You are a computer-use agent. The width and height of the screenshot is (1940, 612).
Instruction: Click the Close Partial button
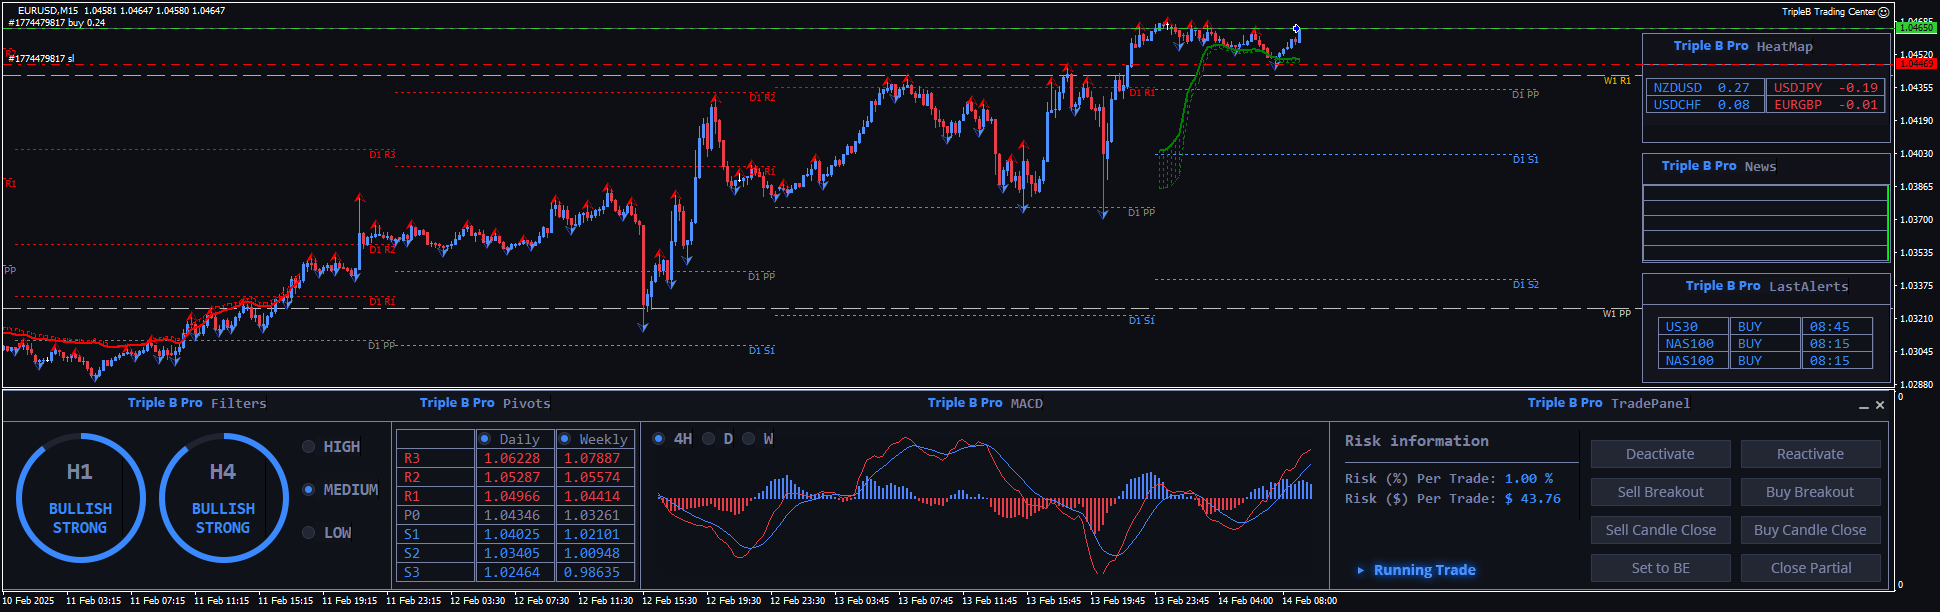(1810, 568)
